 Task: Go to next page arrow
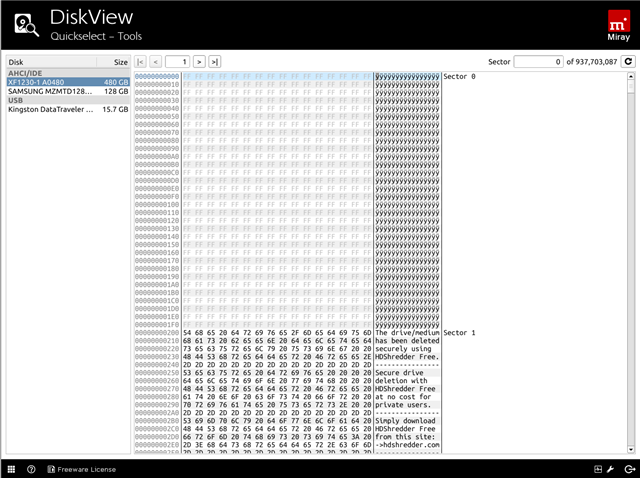click(x=199, y=62)
